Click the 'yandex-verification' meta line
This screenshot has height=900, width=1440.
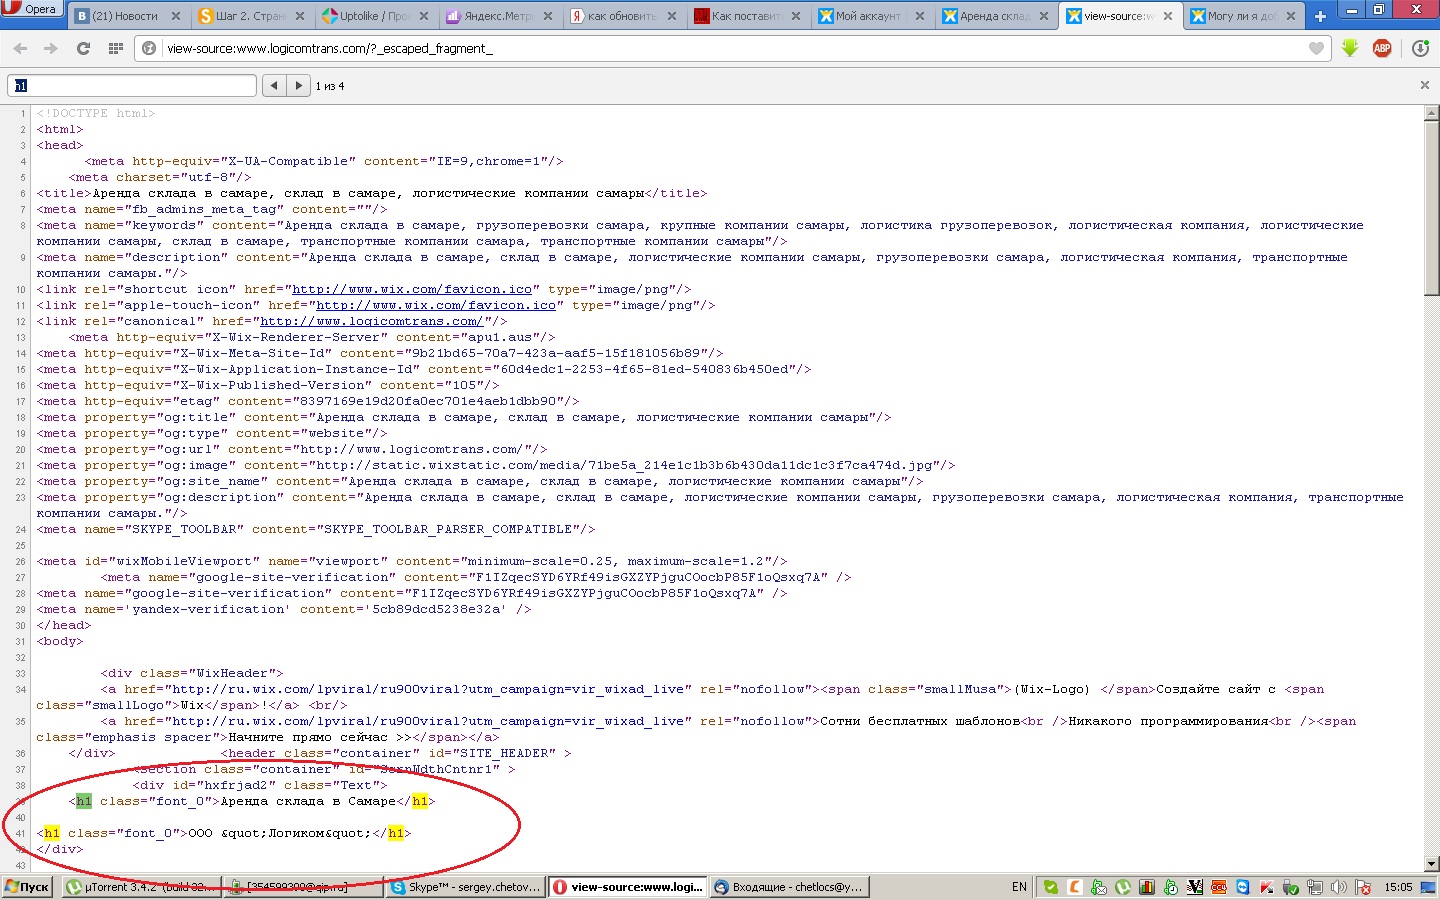(x=284, y=609)
